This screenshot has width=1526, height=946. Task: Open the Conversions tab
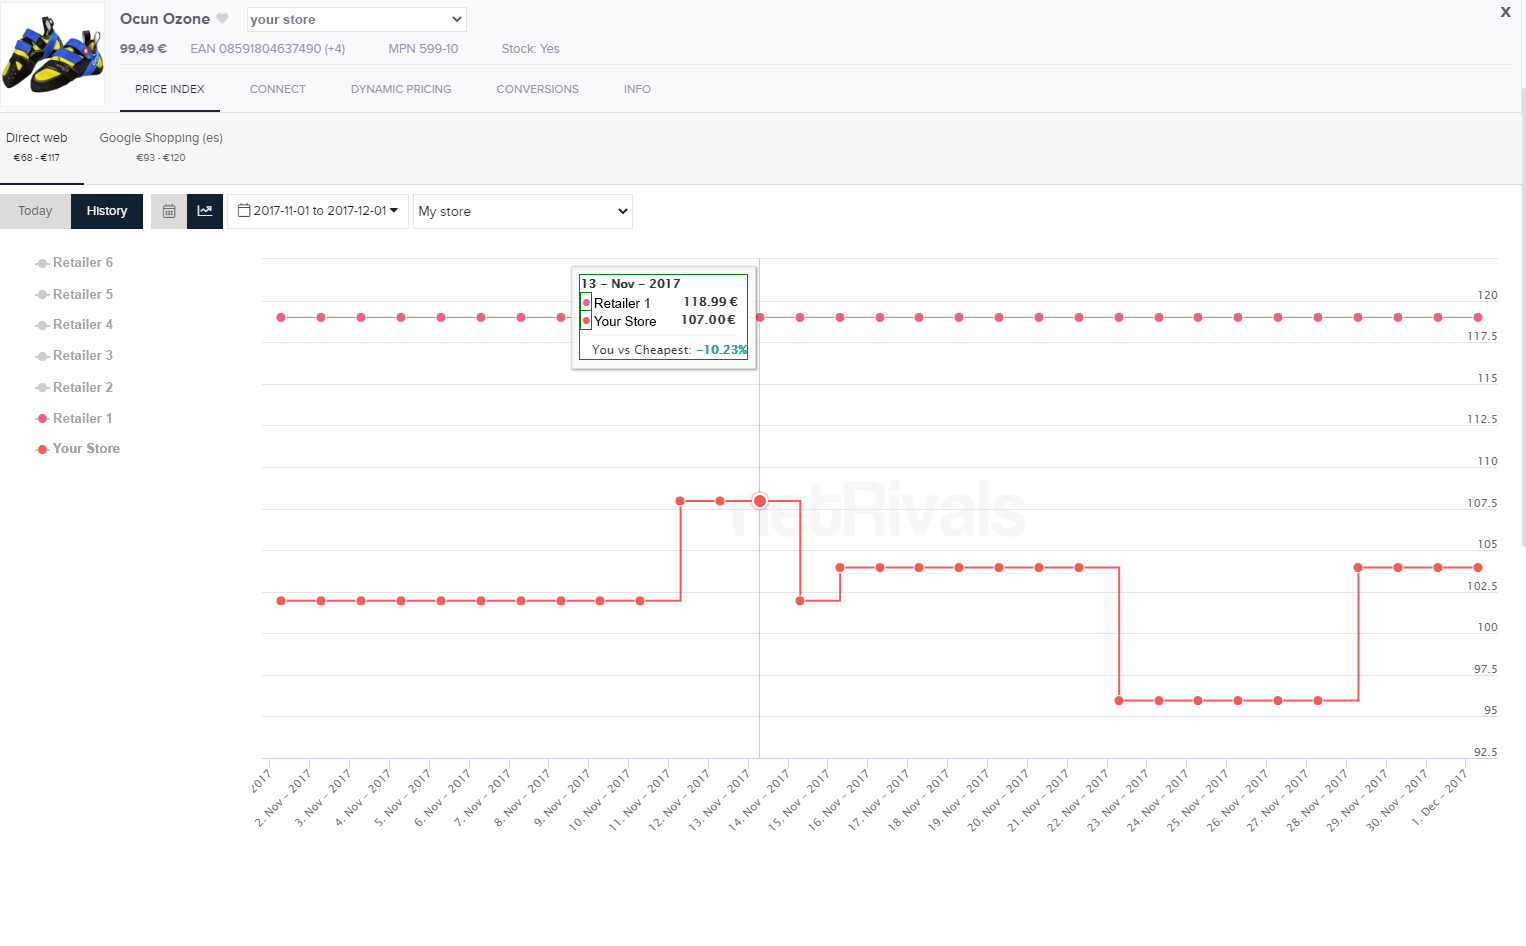click(538, 89)
